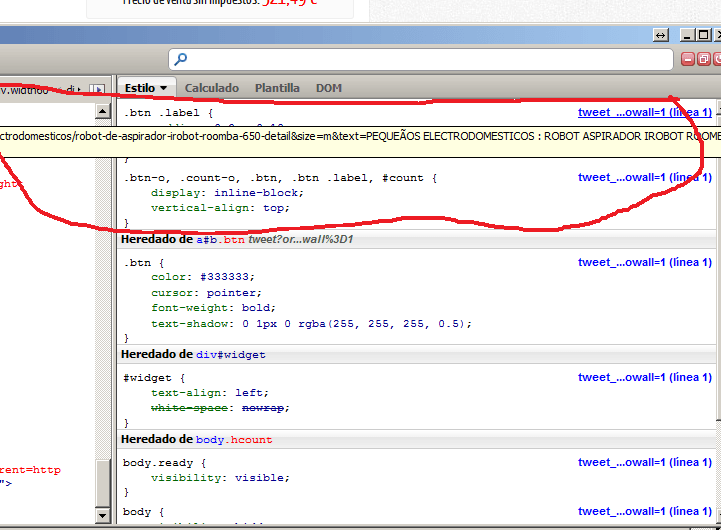
Task: Click the "display" property name
Action: click(175, 193)
